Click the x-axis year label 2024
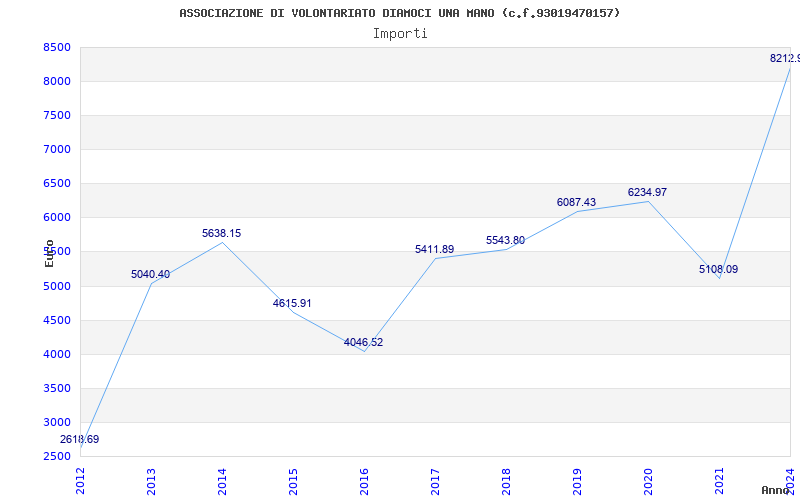 coord(790,481)
